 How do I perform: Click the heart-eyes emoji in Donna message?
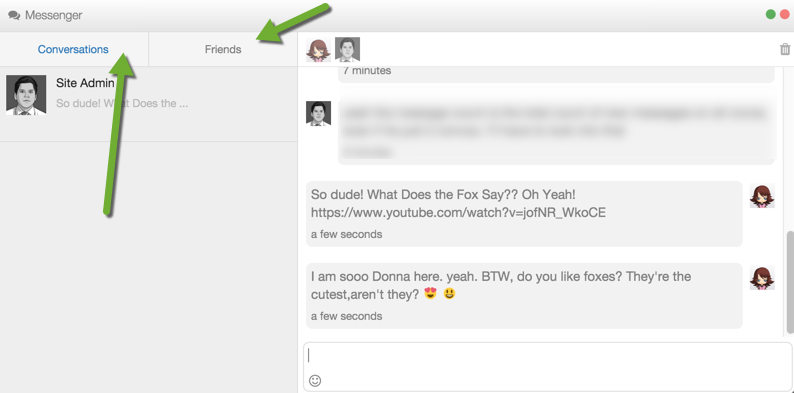pyautogui.click(x=430, y=293)
